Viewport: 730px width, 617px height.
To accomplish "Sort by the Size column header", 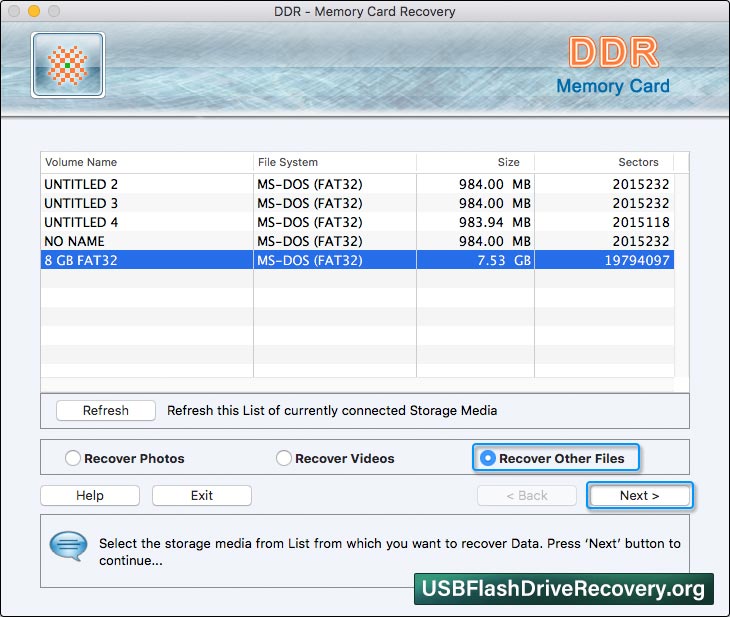I will tap(475, 162).
